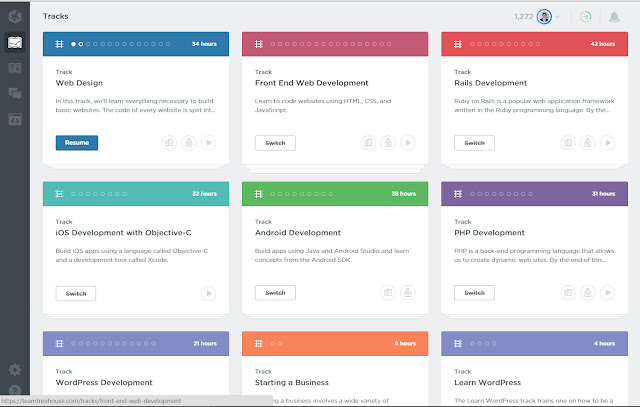Image resolution: width=640 pixels, height=407 pixels.
Task: Open the WordPress Development title
Action: click(104, 383)
